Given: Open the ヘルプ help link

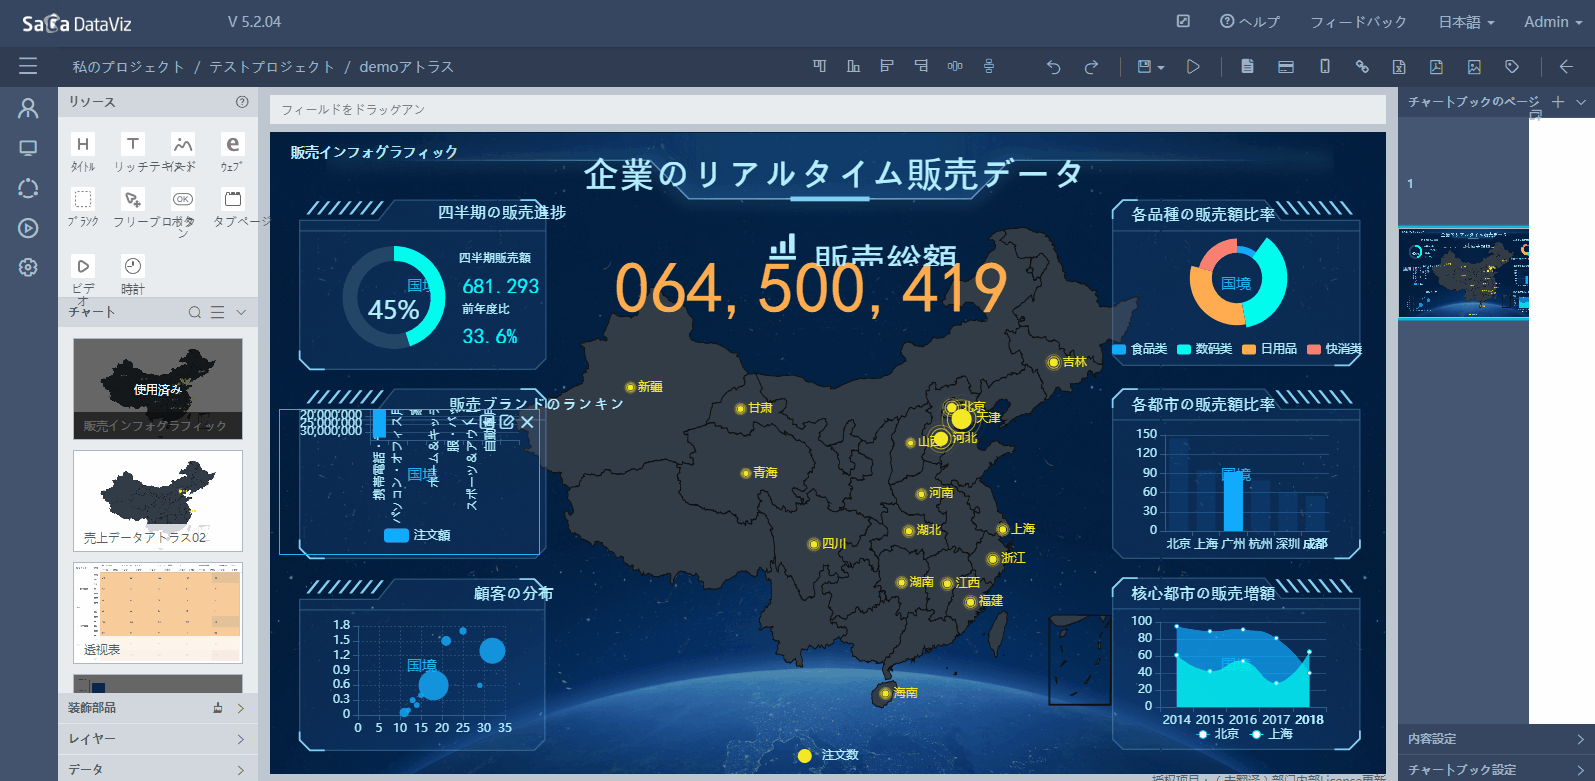Looking at the screenshot, I should (x=1250, y=21).
